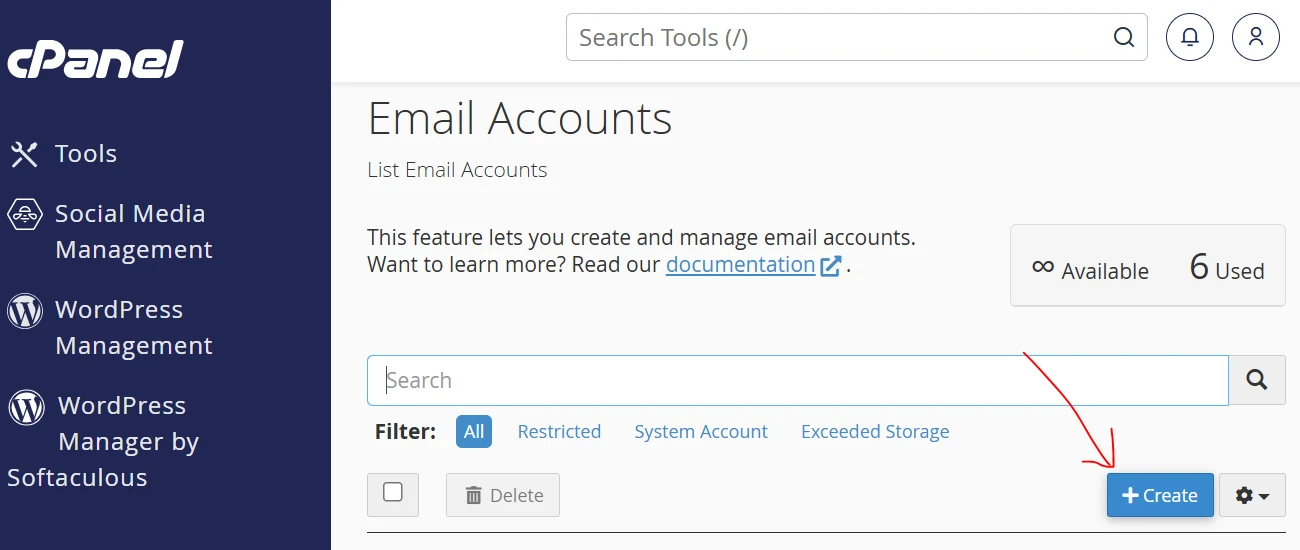This screenshot has width=1300, height=550.
Task: Click the Tools wrench icon
Action: click(24, 154)
